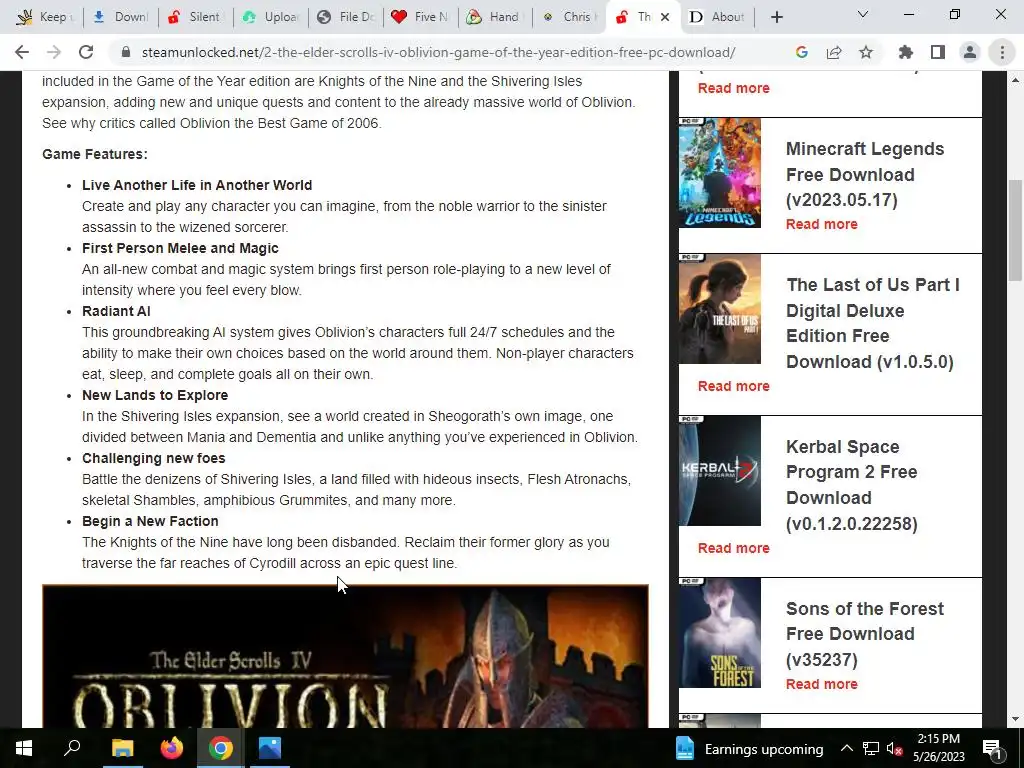Click the Challenging new foes heading
Screen dimensions: 1024x768
153,458
